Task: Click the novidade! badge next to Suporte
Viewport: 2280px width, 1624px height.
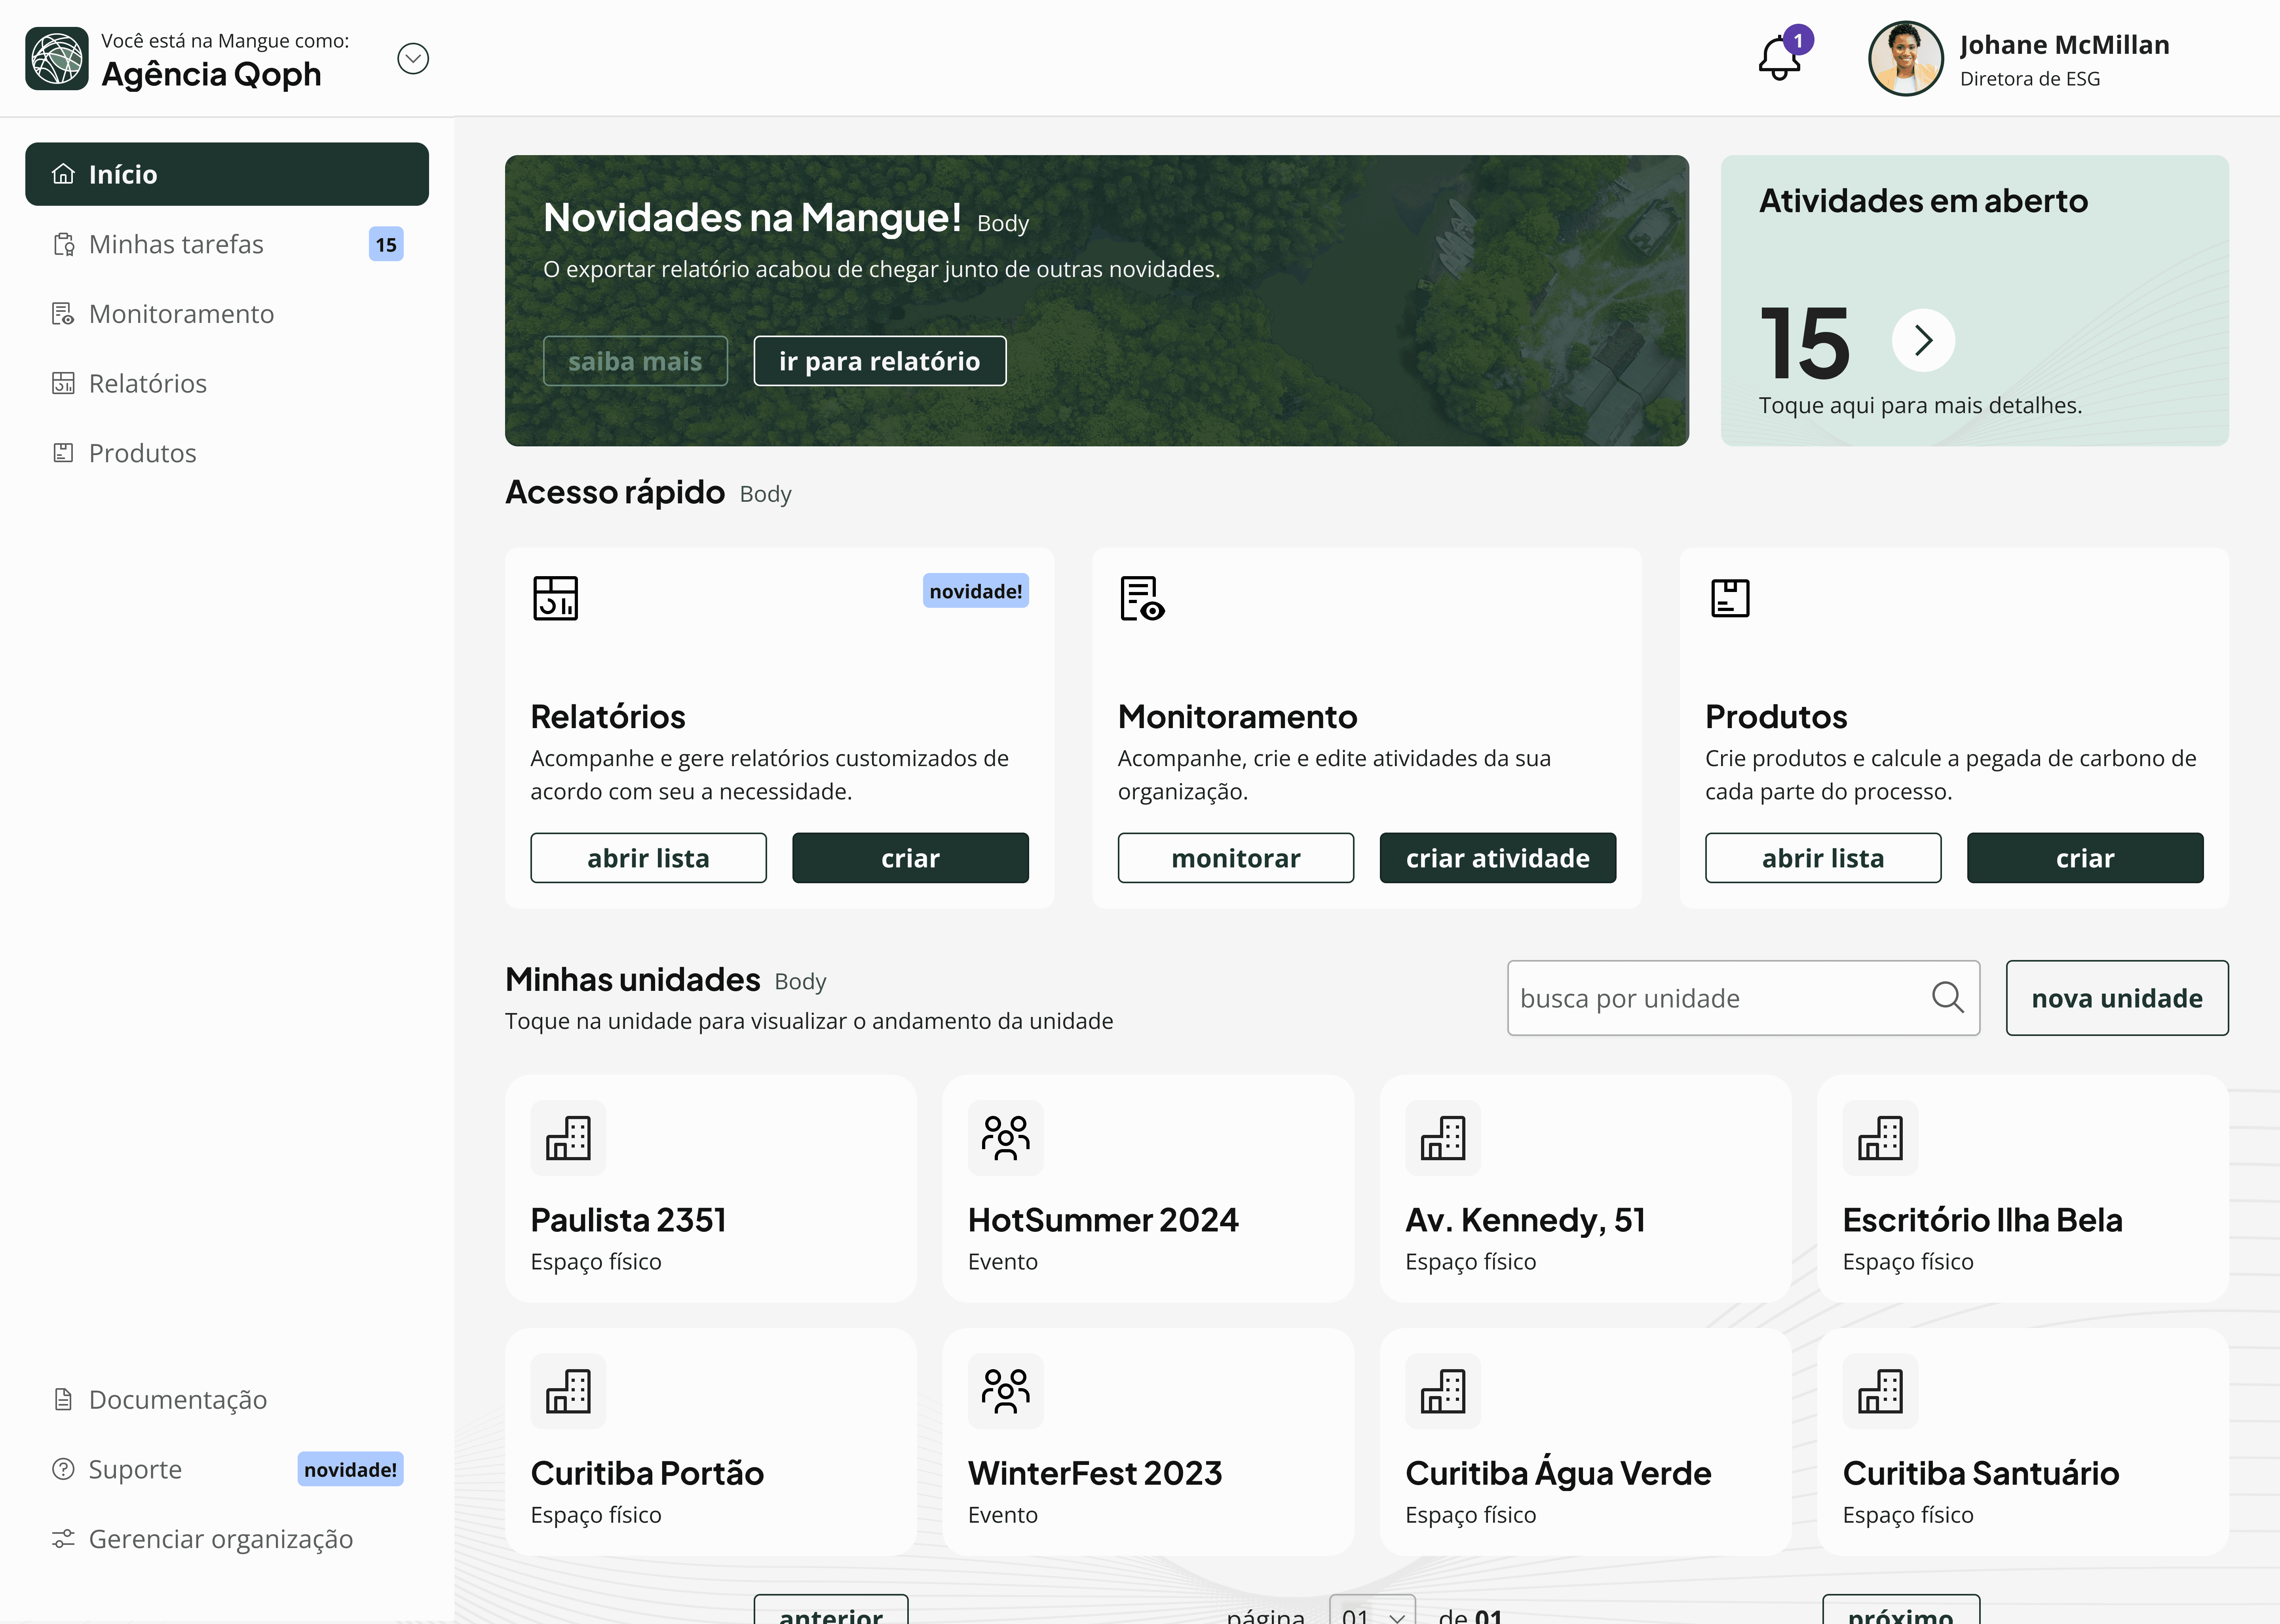Action: pos(350,1469)
